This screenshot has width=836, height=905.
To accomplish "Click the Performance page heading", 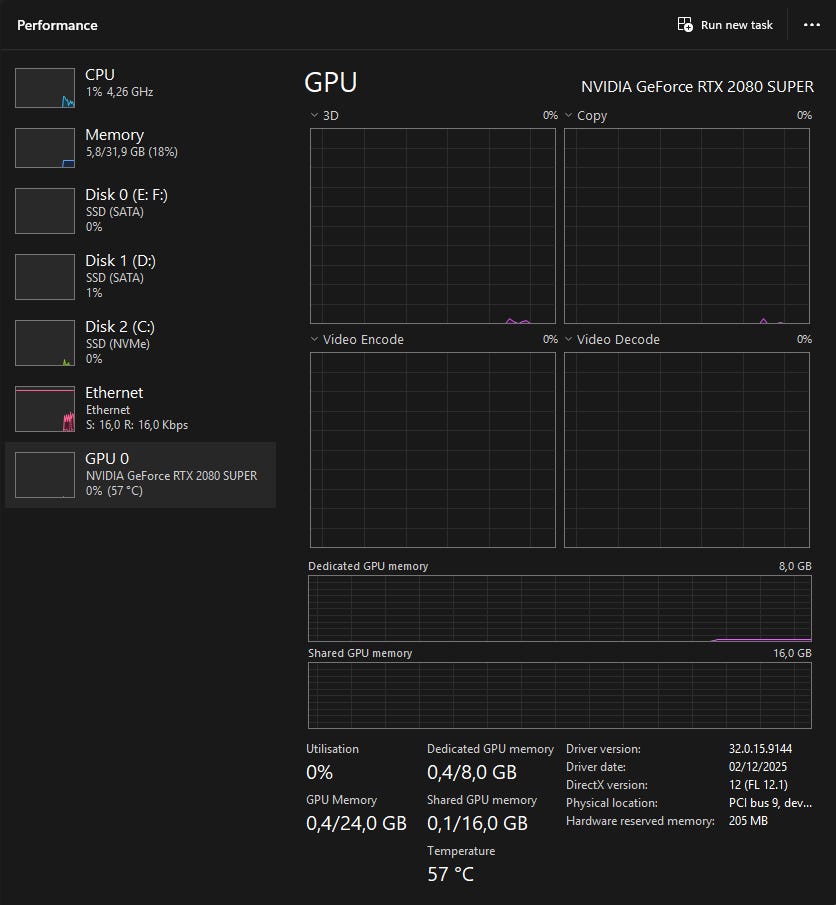I will [57, 25].
